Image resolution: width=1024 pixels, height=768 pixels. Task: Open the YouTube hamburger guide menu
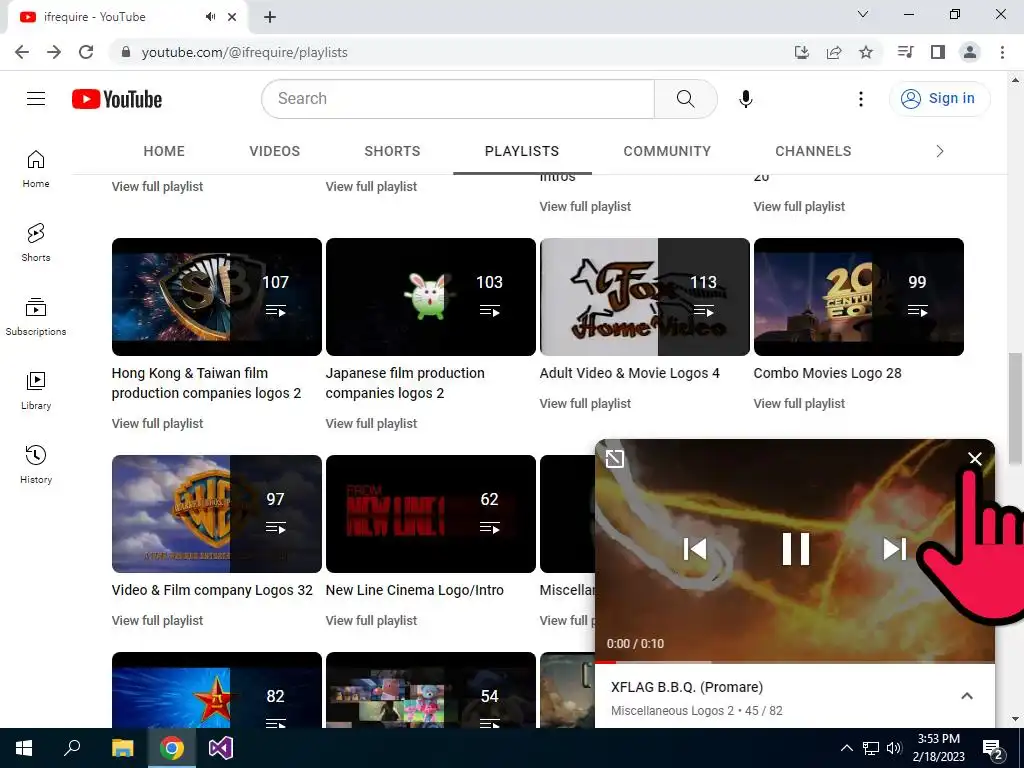click(36, 99)
